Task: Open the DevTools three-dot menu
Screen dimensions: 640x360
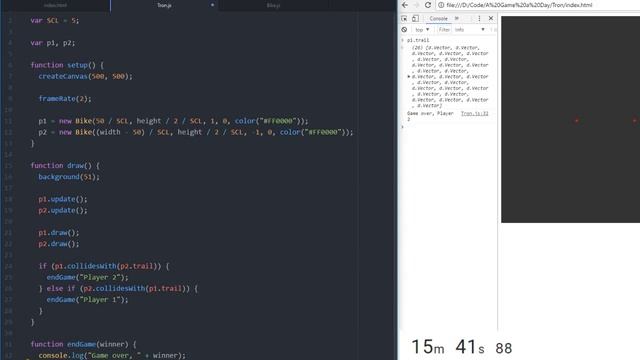Action: pyautogui.click(x=479, y=18)
